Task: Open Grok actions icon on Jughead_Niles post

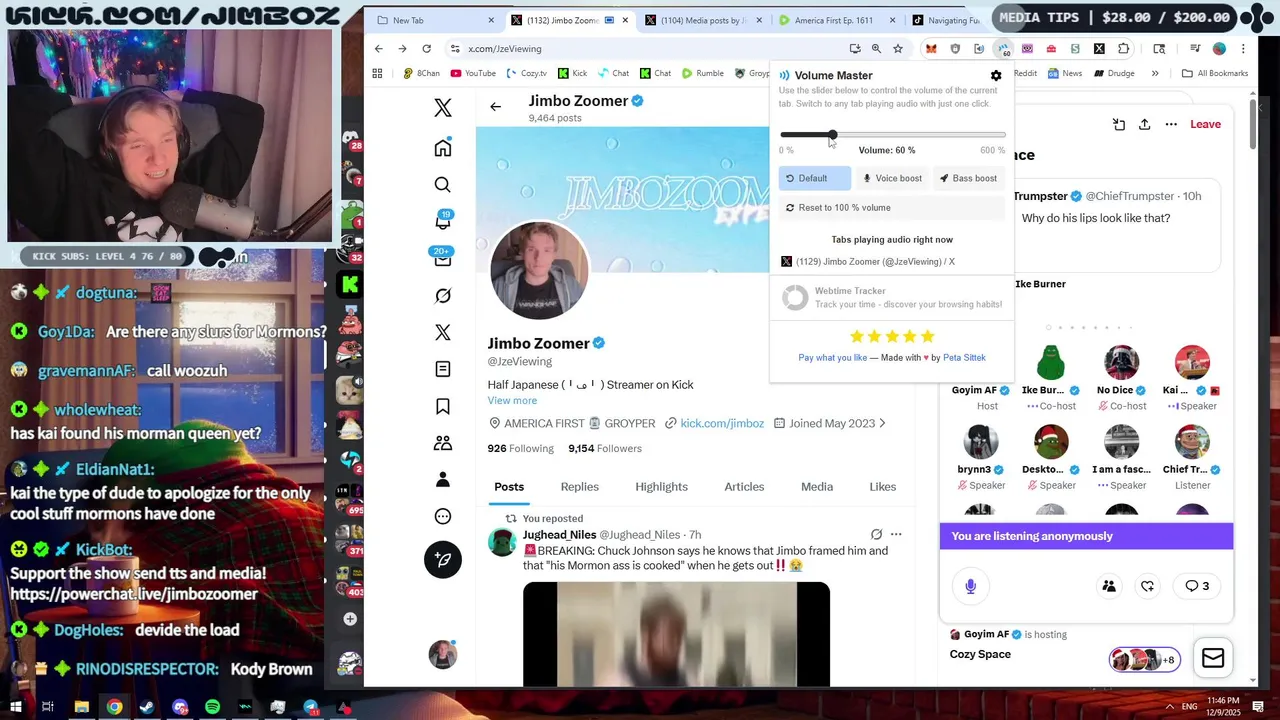Action: tap(876, 534)
